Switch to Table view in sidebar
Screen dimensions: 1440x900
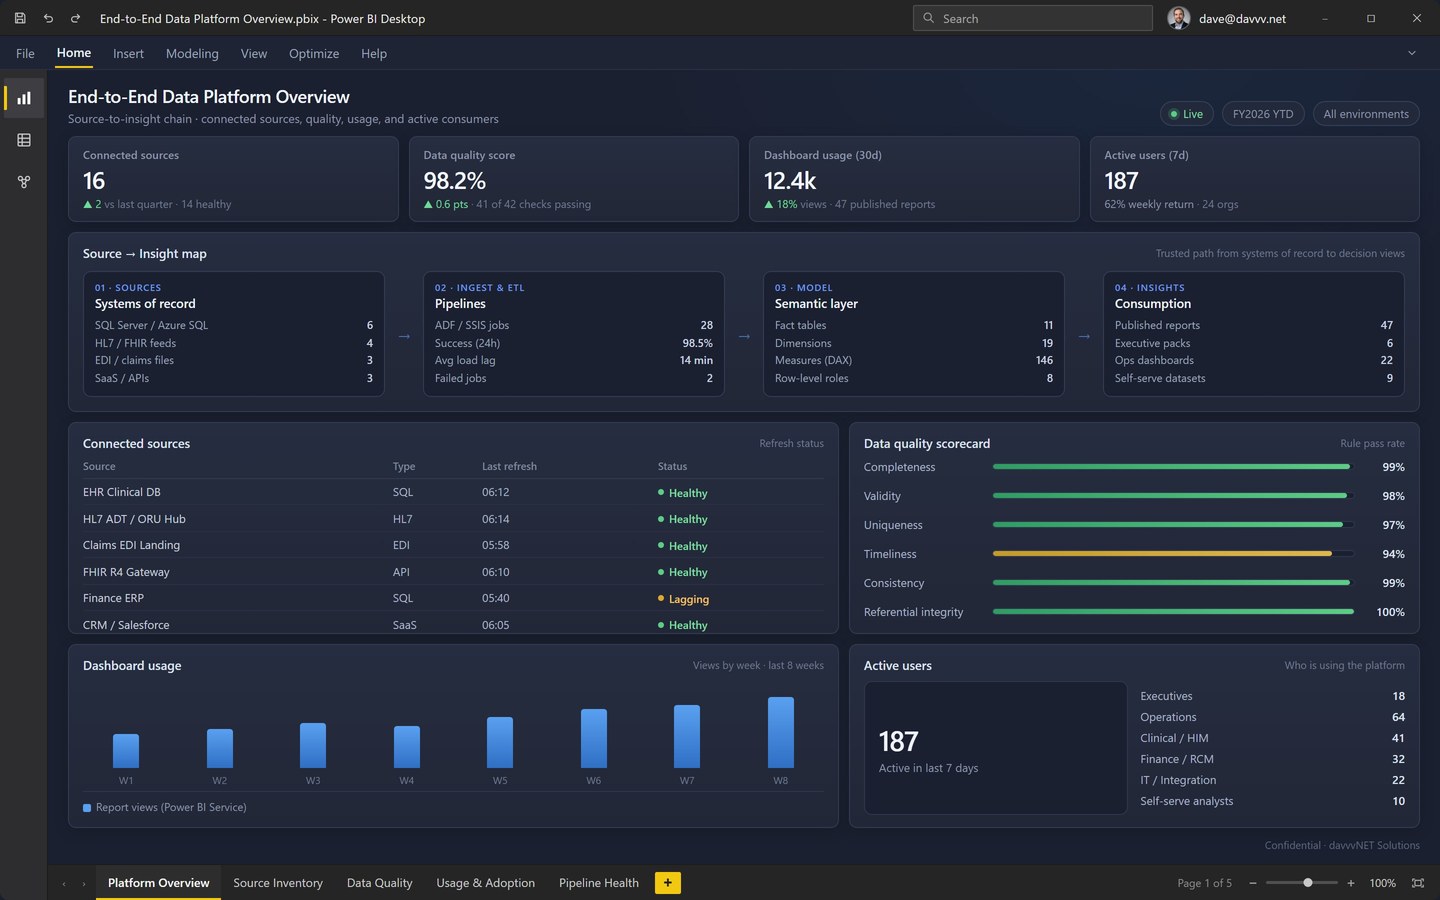click(24, 140)
